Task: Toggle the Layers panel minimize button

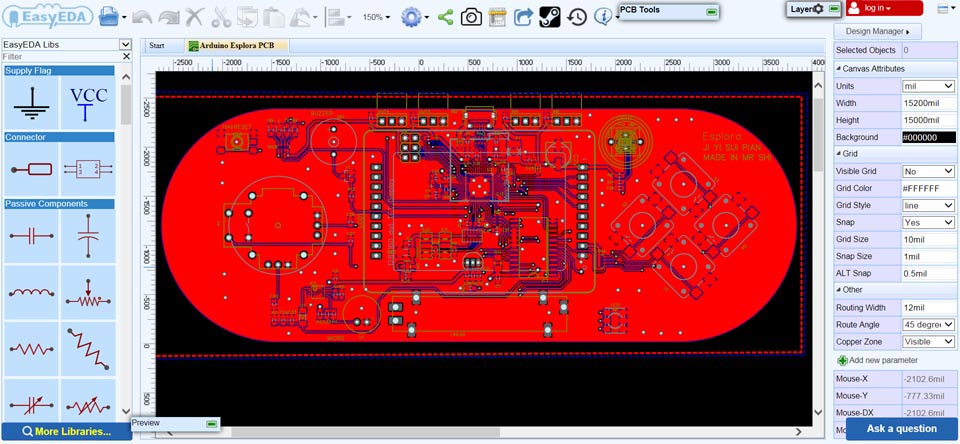Action: click(833, 9)
